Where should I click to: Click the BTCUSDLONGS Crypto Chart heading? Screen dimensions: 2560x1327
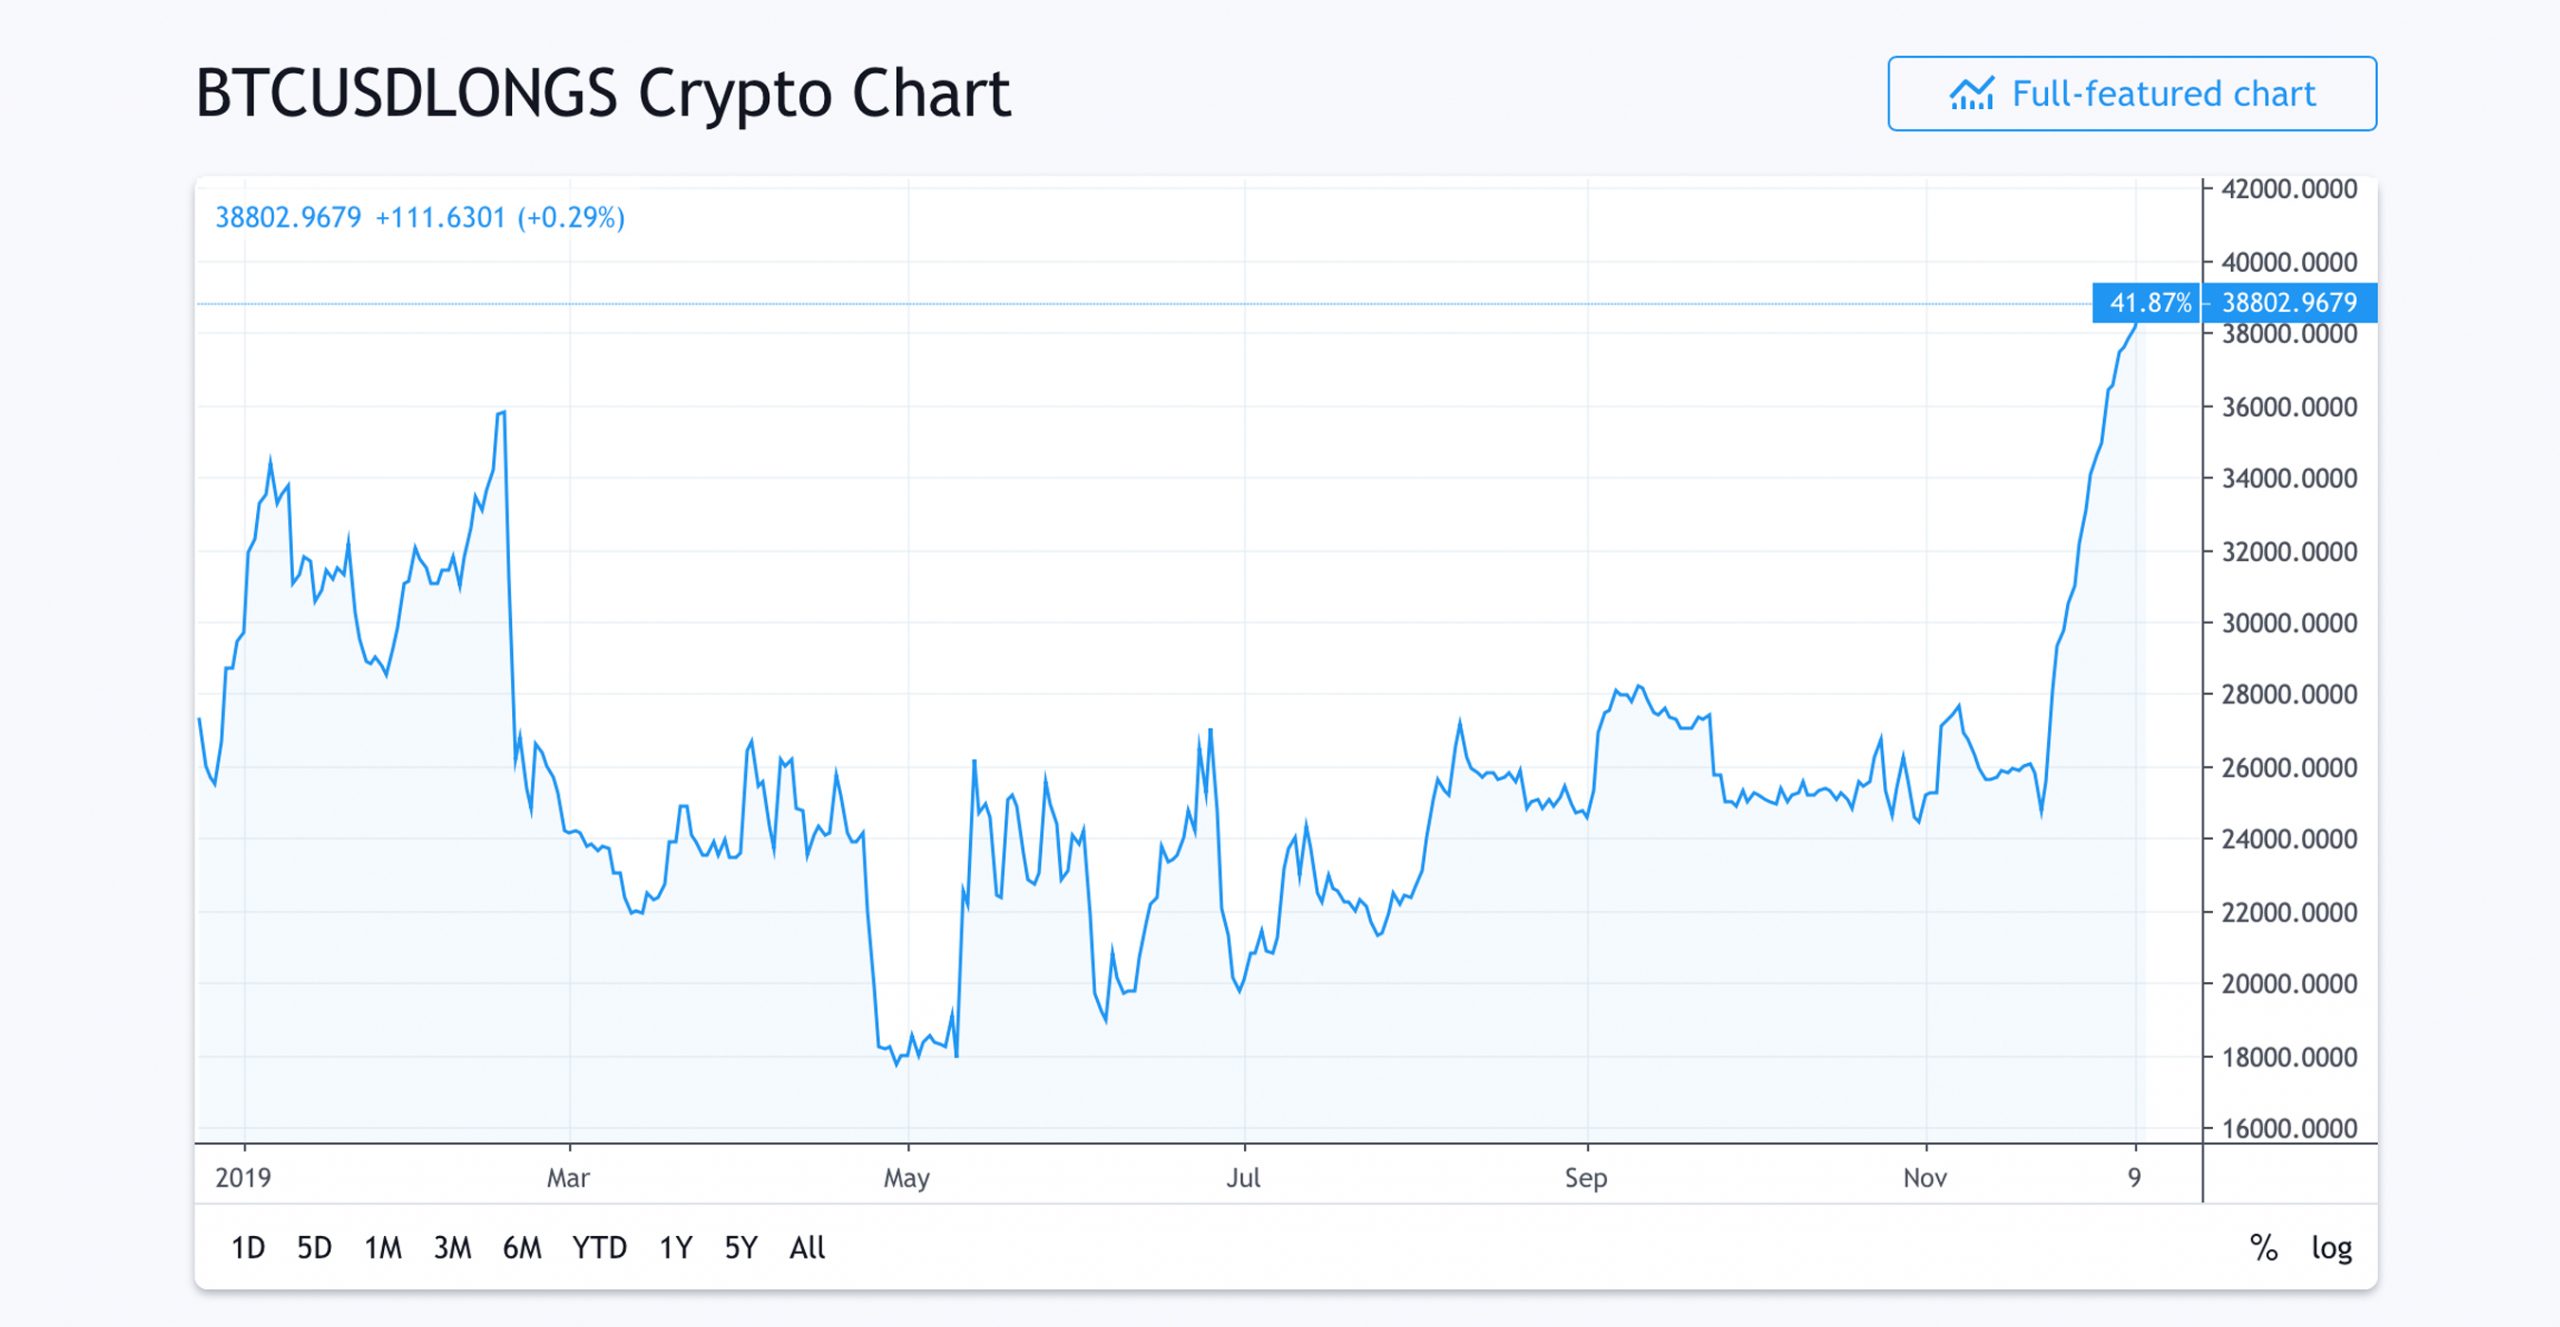(x=602, y=94)
